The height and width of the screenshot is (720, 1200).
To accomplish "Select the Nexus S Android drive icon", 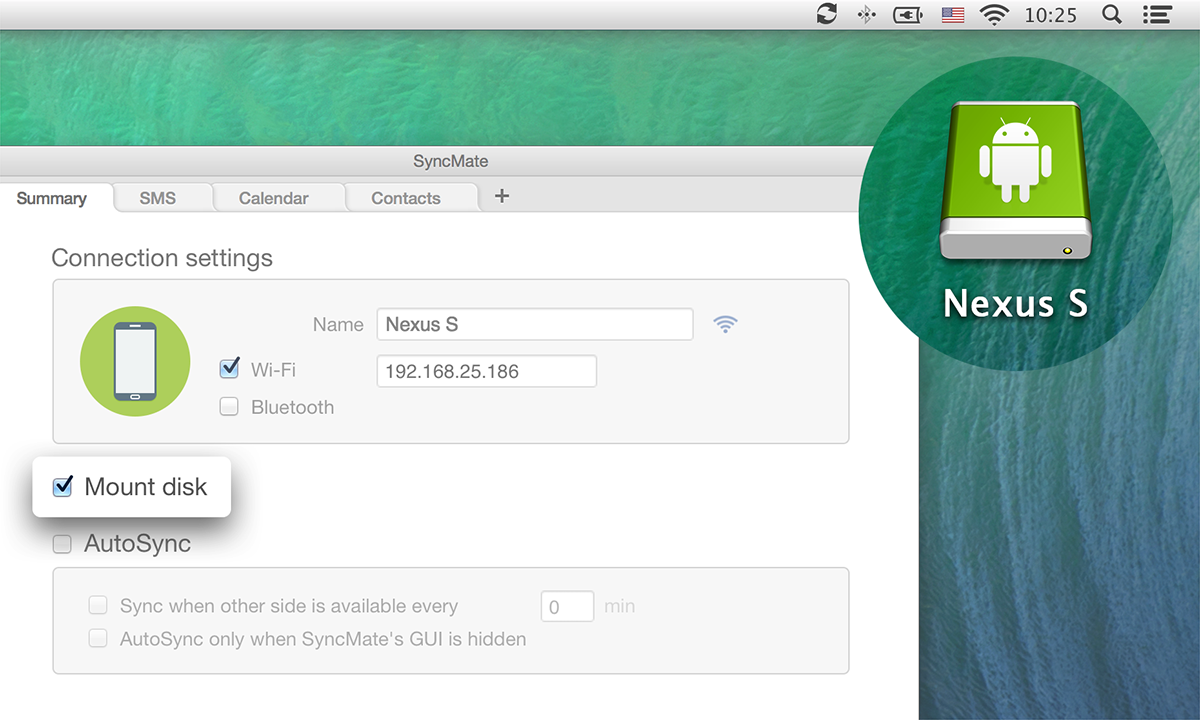I will [x=1015, y=182].
